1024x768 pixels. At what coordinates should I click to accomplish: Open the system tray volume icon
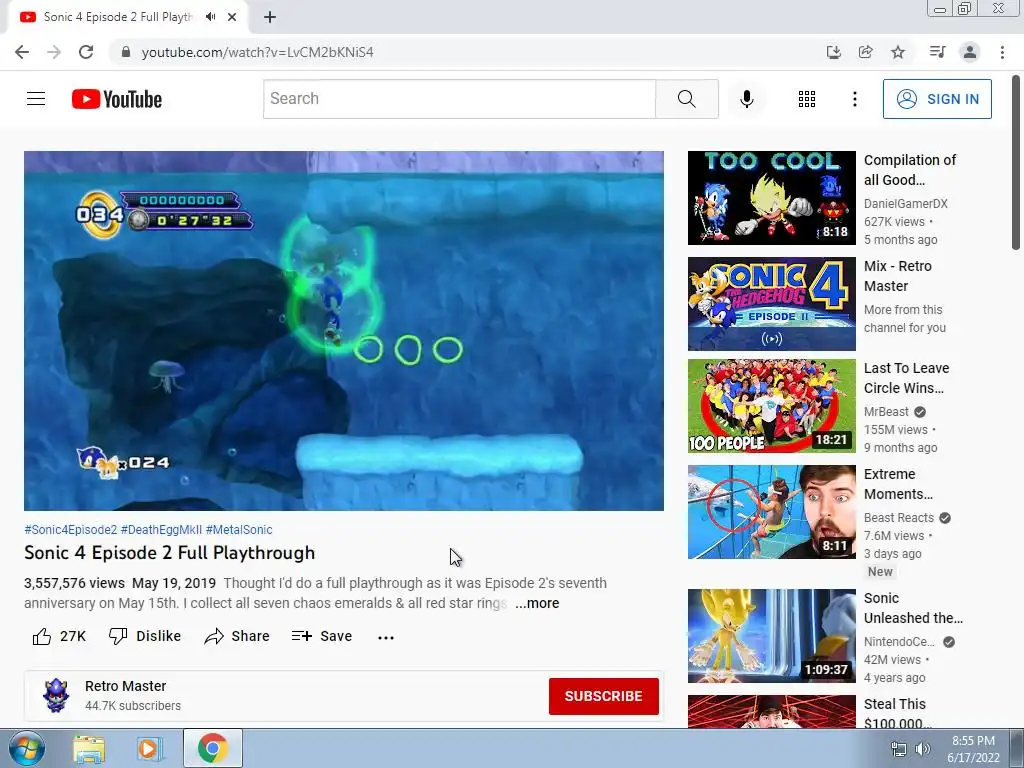[923, 749]
